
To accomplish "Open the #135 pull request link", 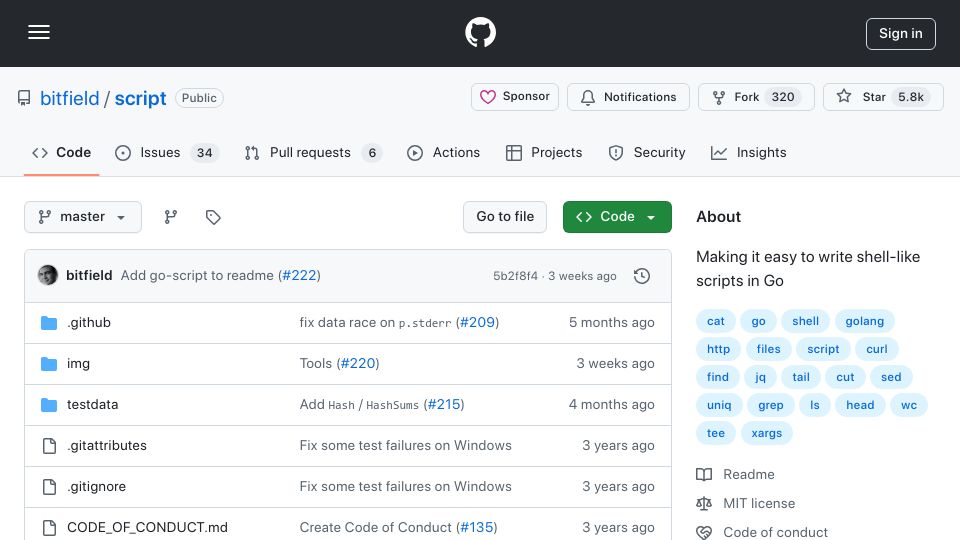I will 476,528.
